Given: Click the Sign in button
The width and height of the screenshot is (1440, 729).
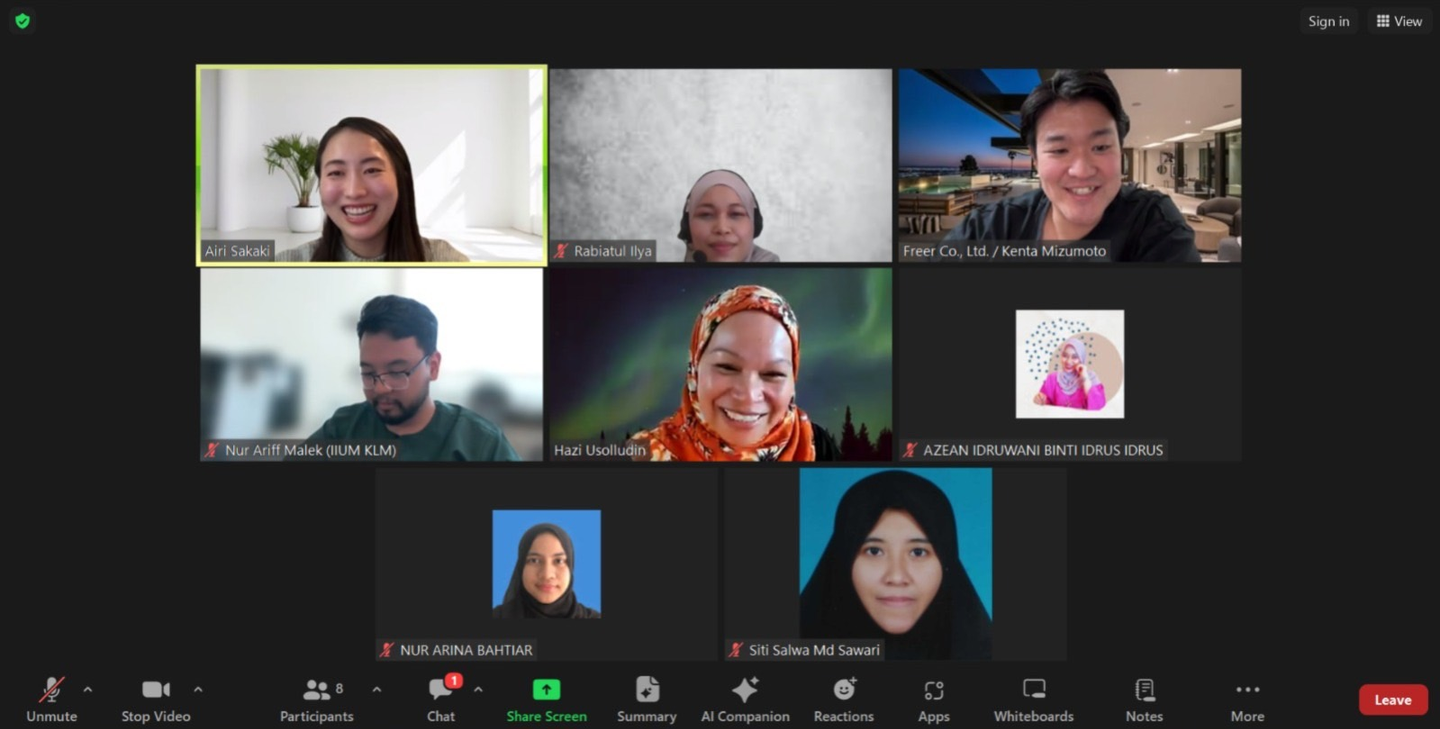Looking at the screenshot, I should point(1329,21).
